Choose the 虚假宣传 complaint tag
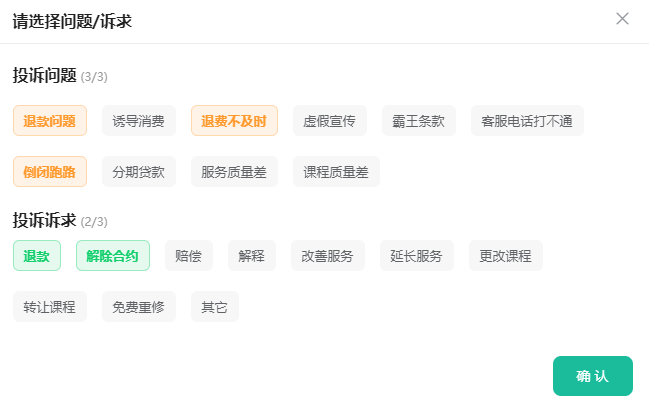Image resolution: width=649 pixels, height=403 pixels. (x=330, y=120)
